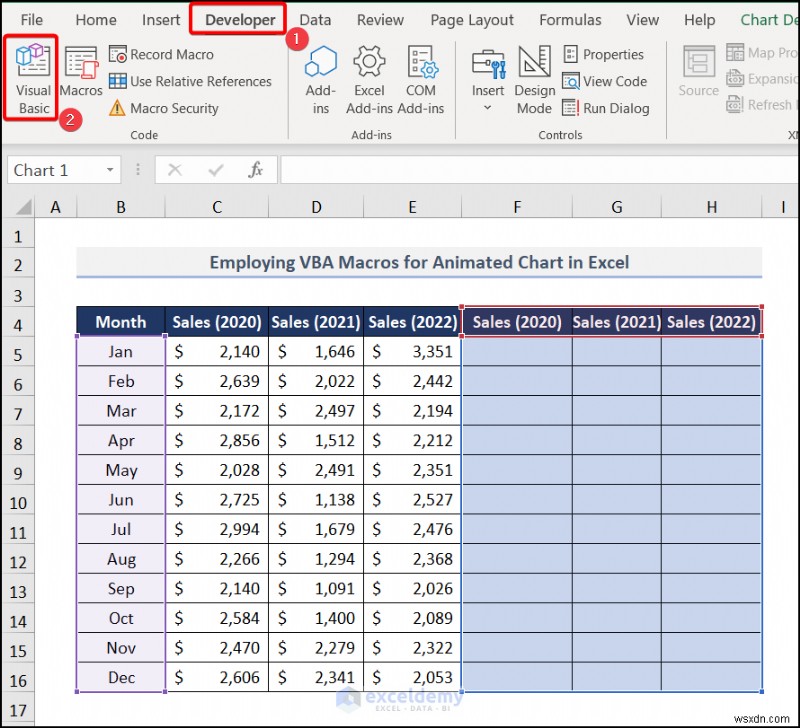Open Excel Add-ins manager
Screen dimensions: 800x728
tap(369, 80)
